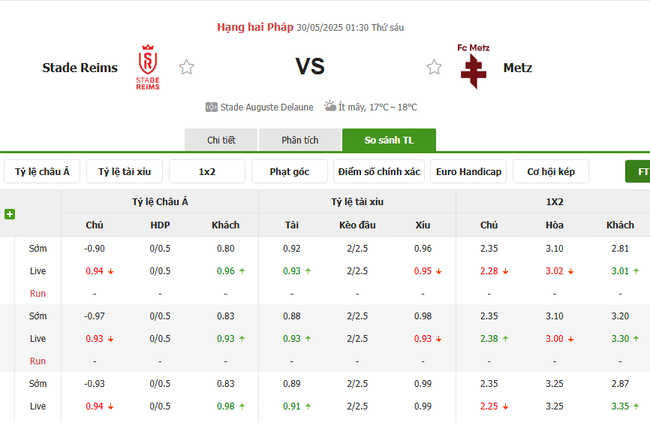Toggle the favorite star next to Stade Reims
The image size is (650, 423).
tap(186, 68)
